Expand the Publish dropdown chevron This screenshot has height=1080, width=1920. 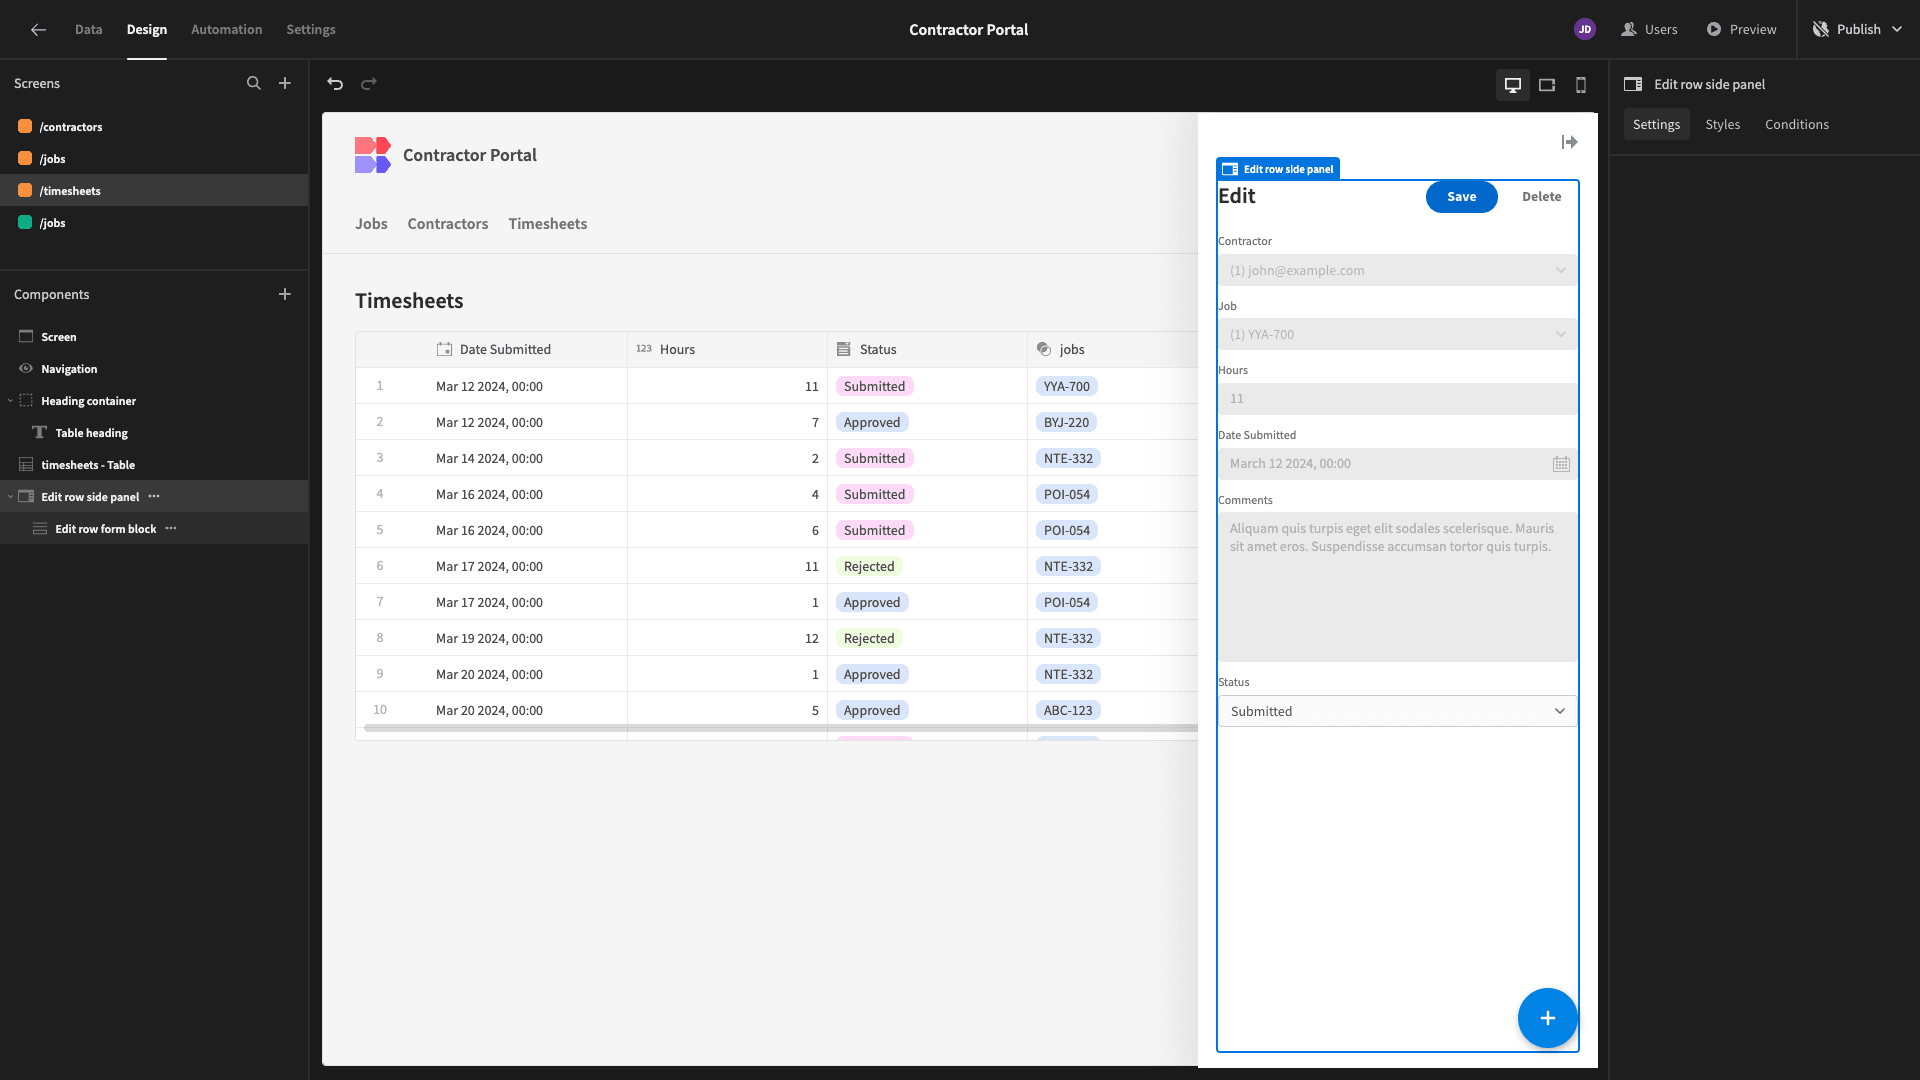pos(1897,30)
